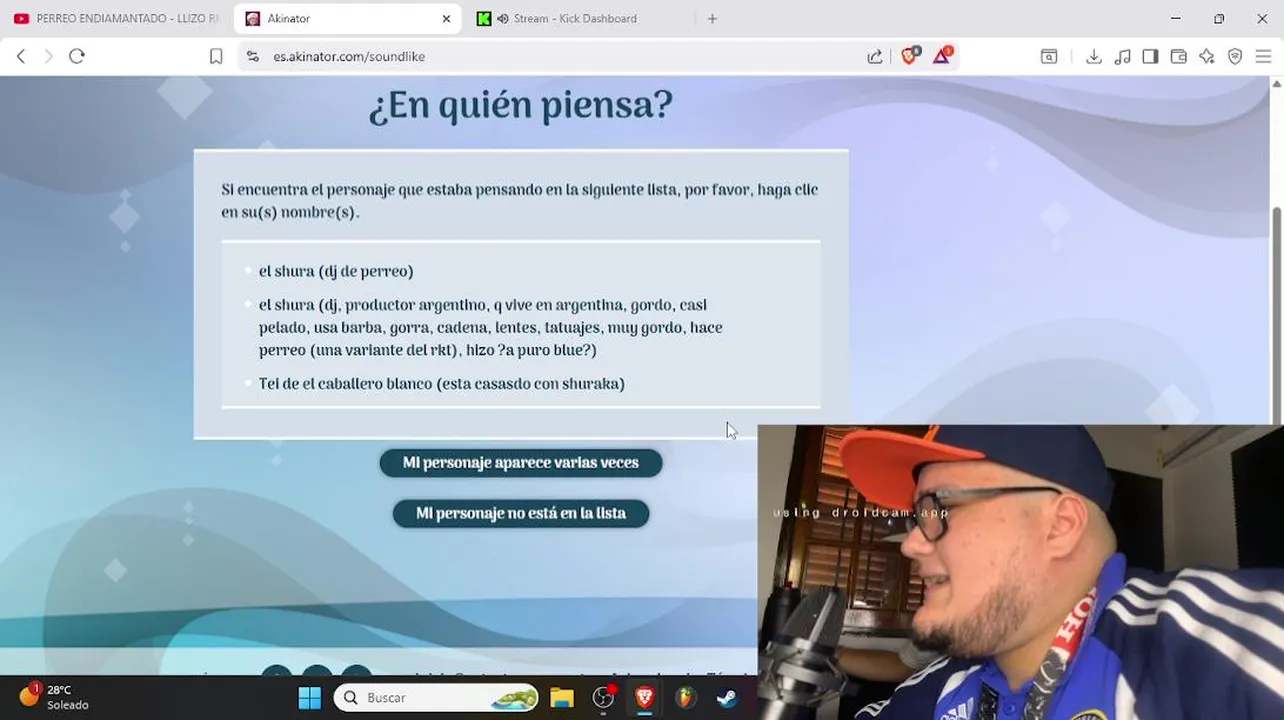Open site settings icon beside the URL

[252, 57]
